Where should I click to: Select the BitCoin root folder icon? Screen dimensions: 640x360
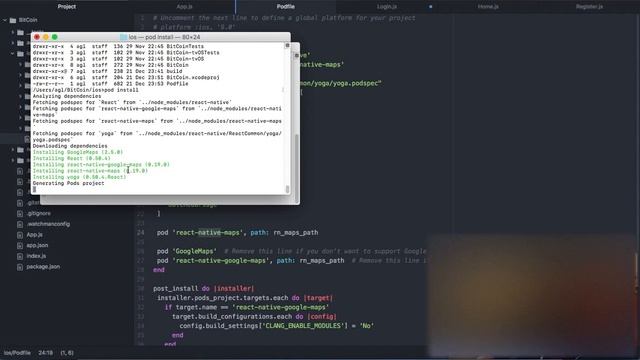(13, 20)
